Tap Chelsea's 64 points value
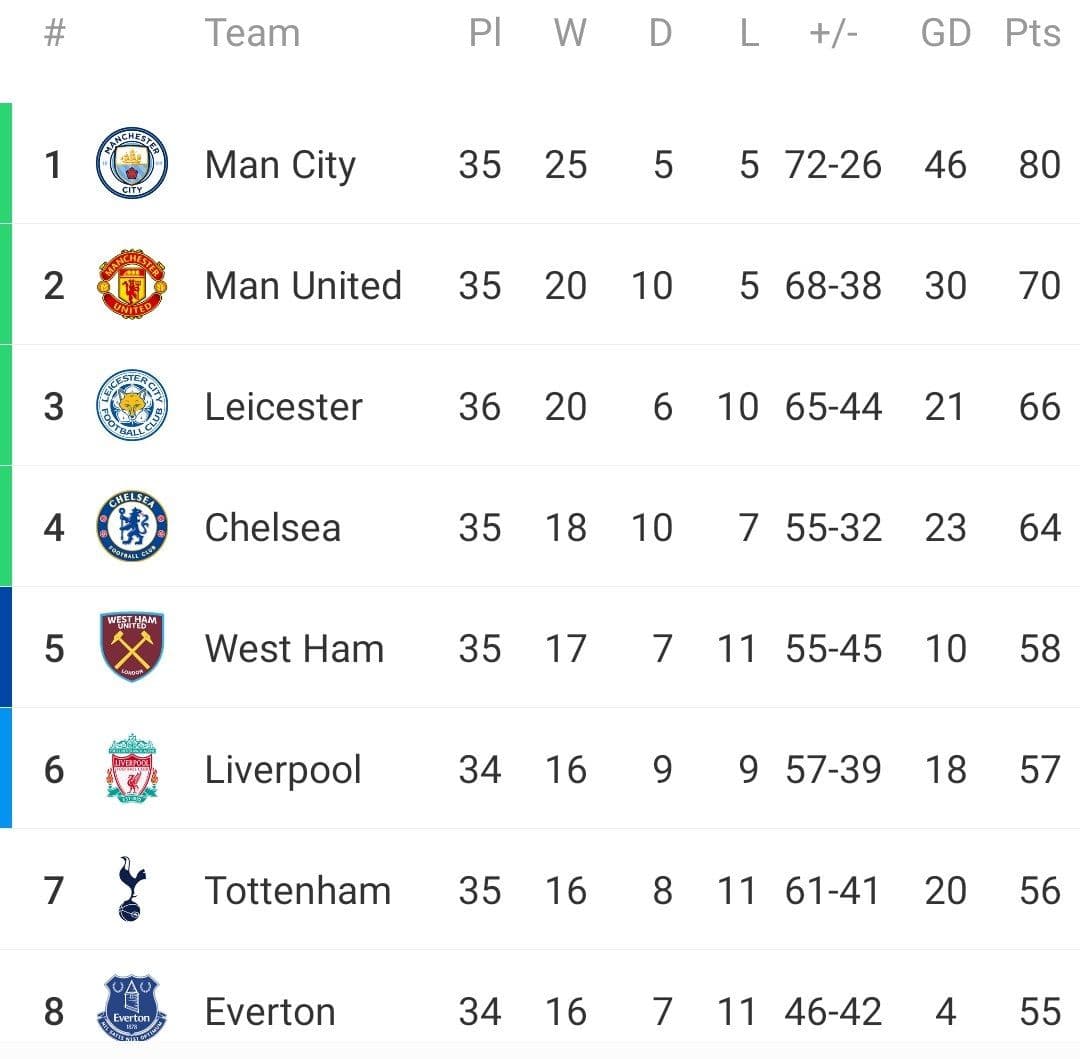1080x1059 pixels. tap(1039, 528)
